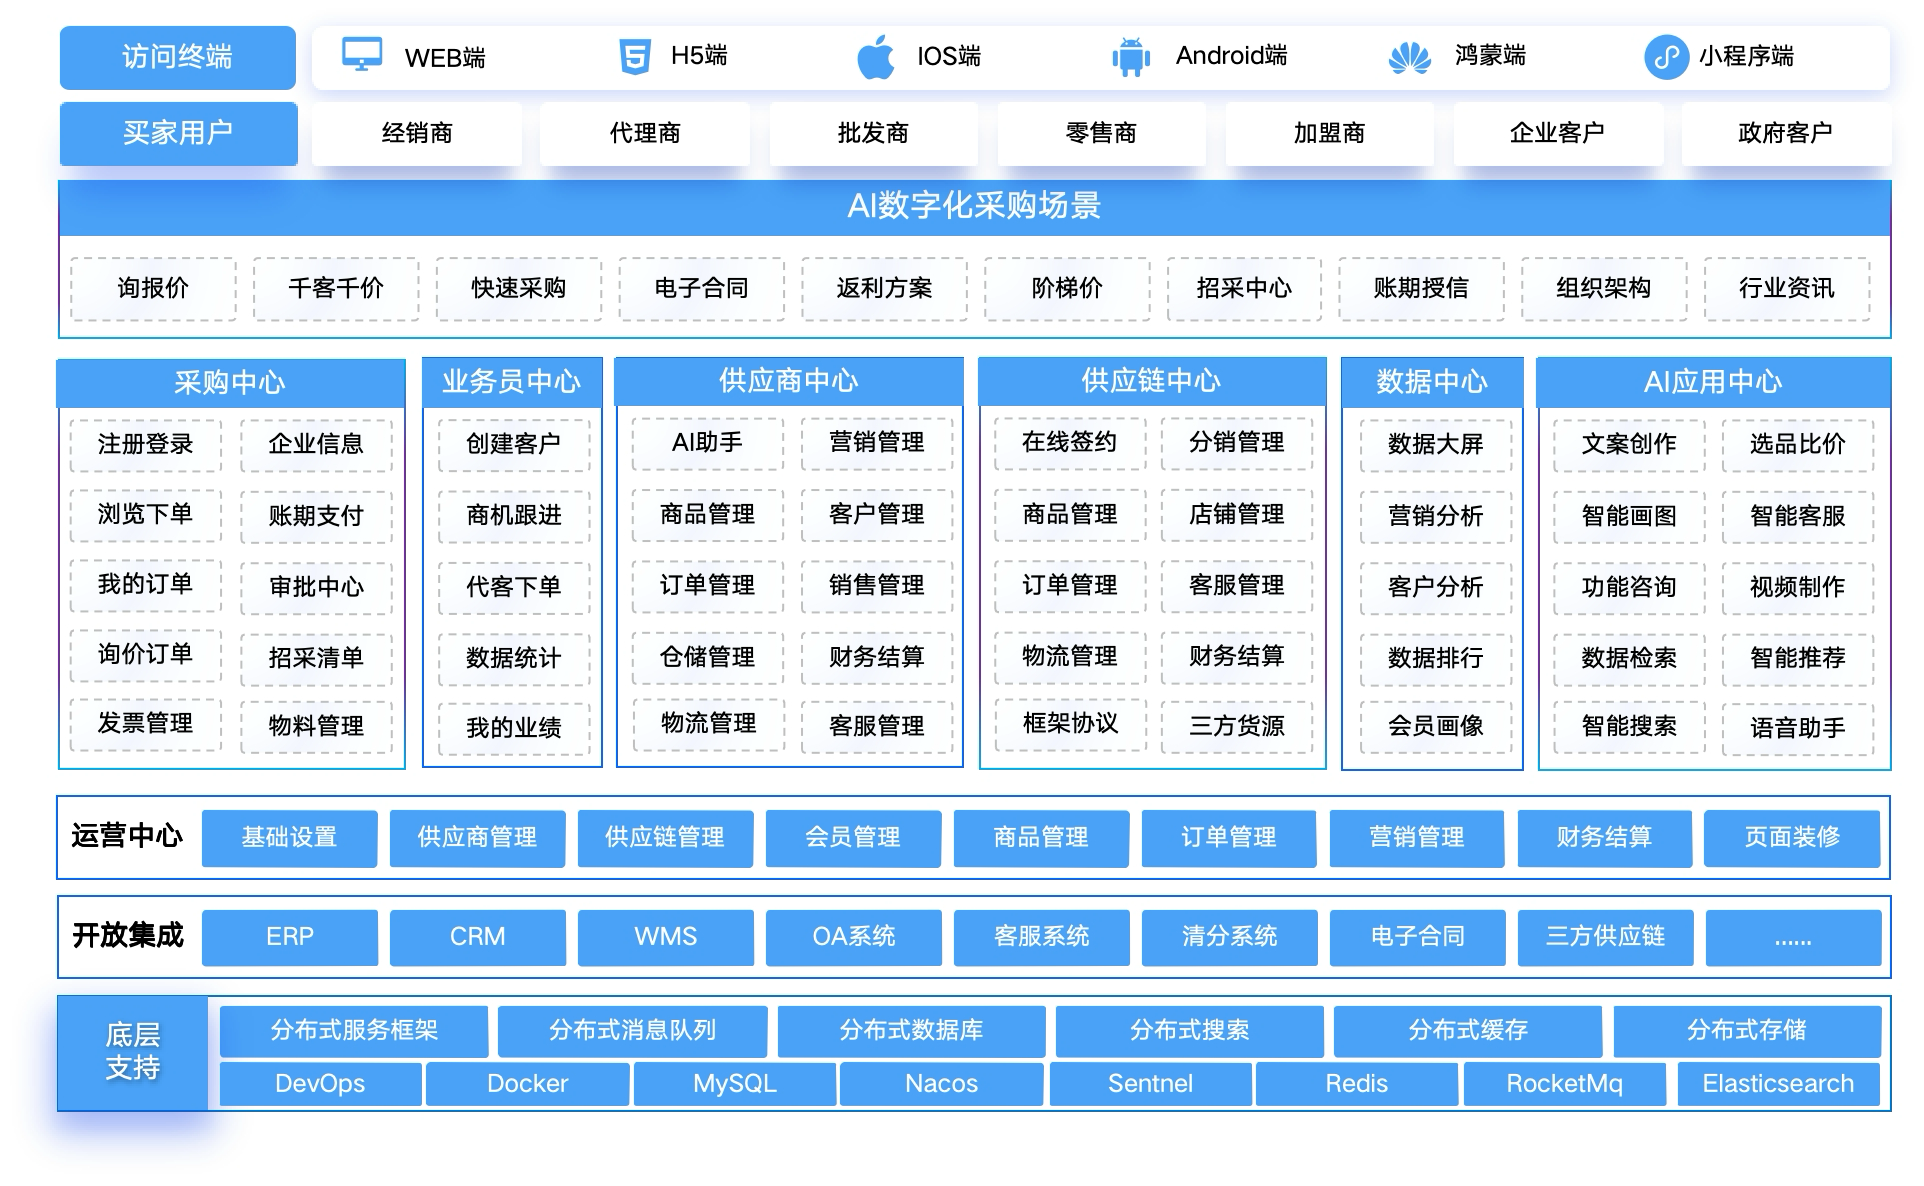
Task: Open AI助手 in 供应商中心
Action: 707,443
